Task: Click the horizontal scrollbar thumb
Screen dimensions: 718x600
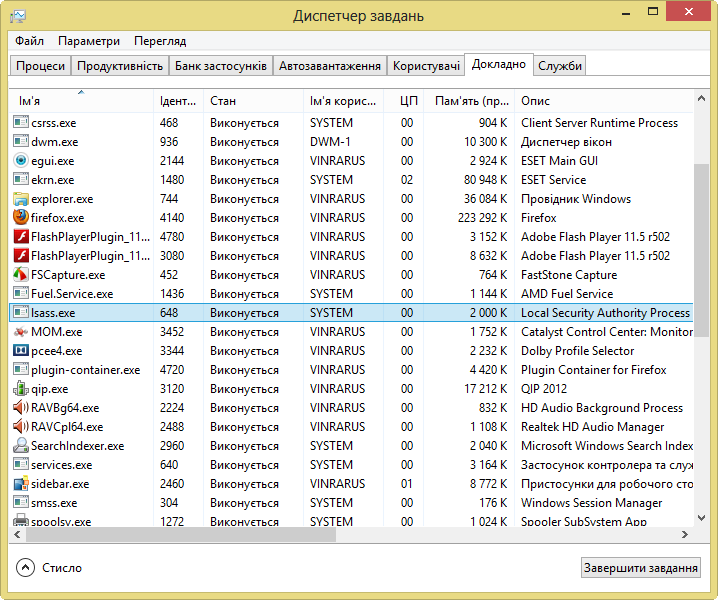Action: tap(181, 535)
